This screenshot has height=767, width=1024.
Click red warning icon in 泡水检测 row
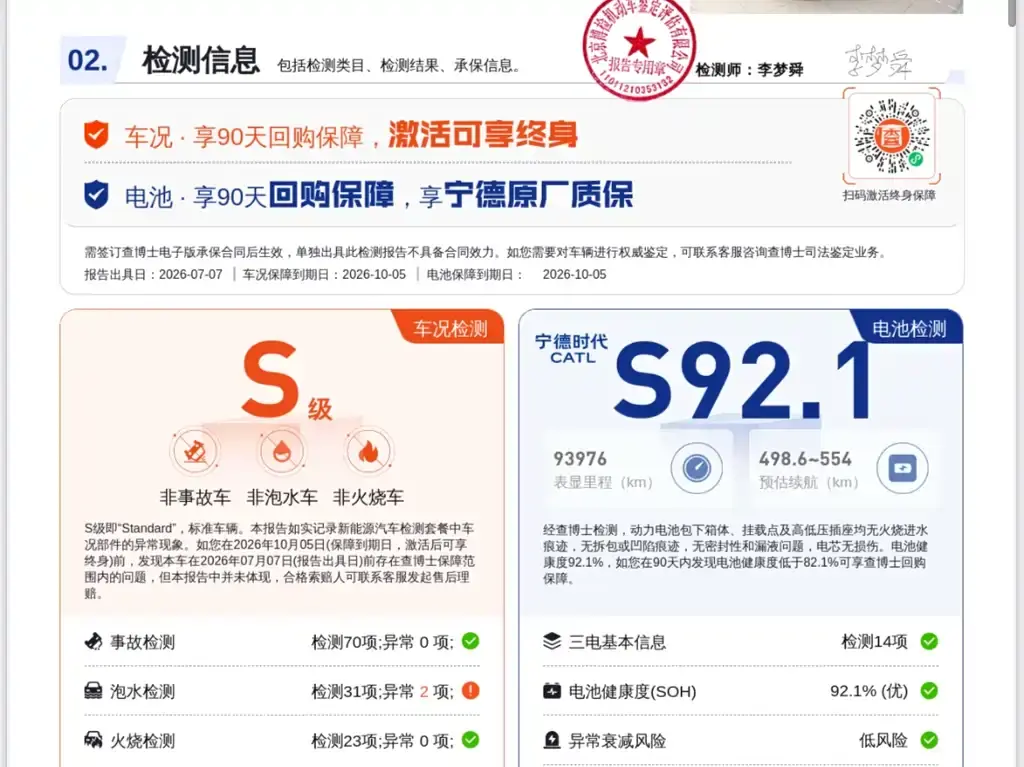[x=470, y=691]
